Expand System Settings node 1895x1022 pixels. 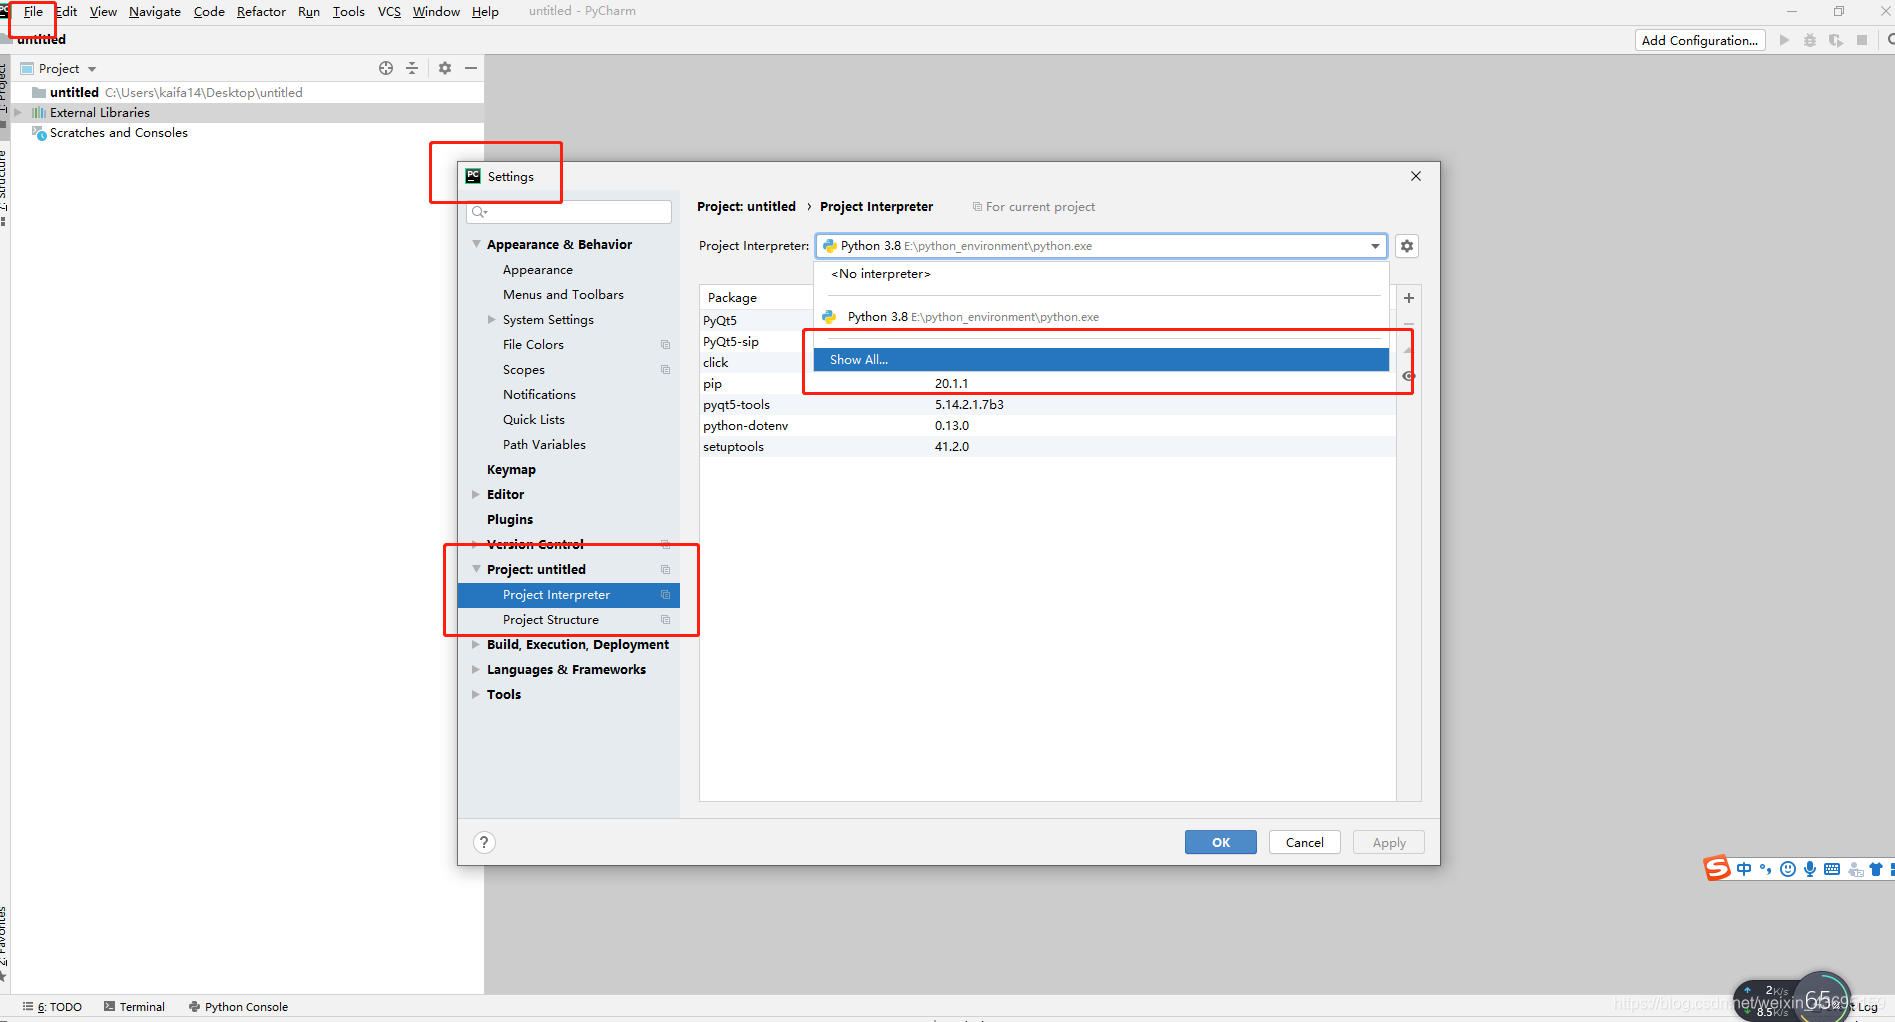pos(491,320)
